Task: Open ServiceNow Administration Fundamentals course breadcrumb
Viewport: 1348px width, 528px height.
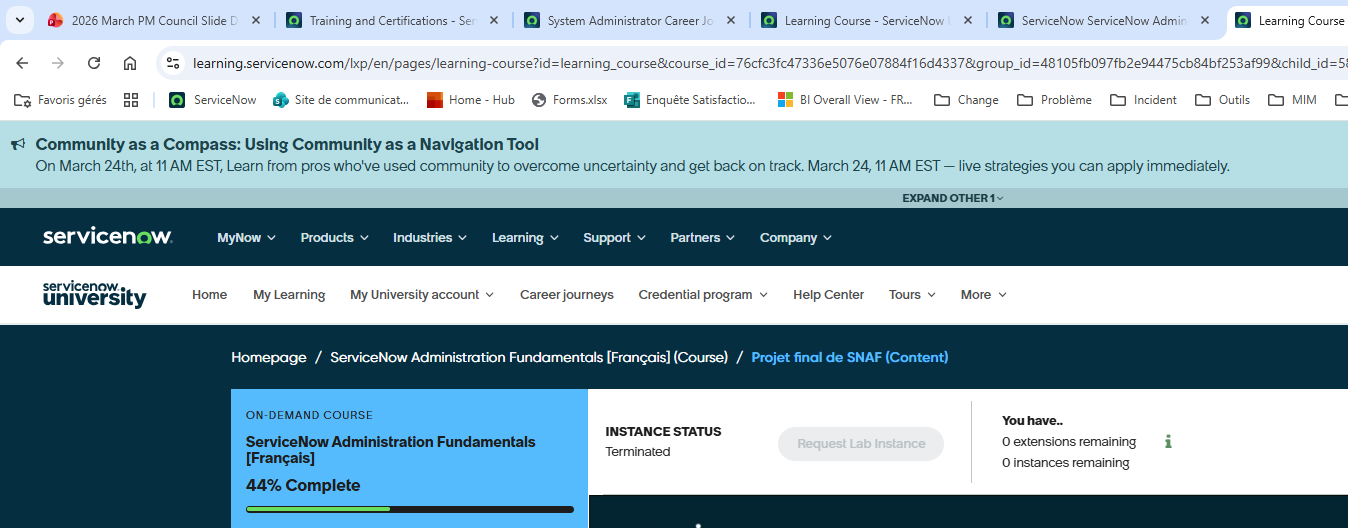Action: point(529,357)
